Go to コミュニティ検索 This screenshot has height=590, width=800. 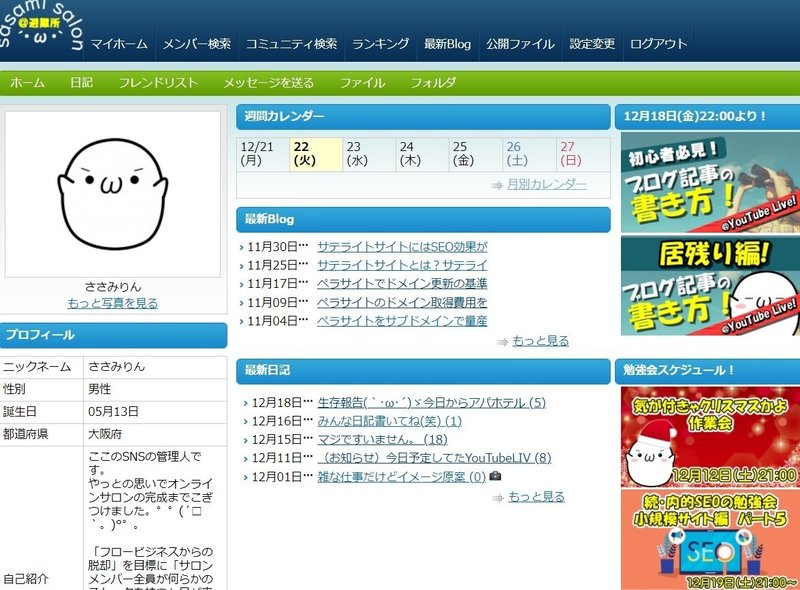point(291,44)
